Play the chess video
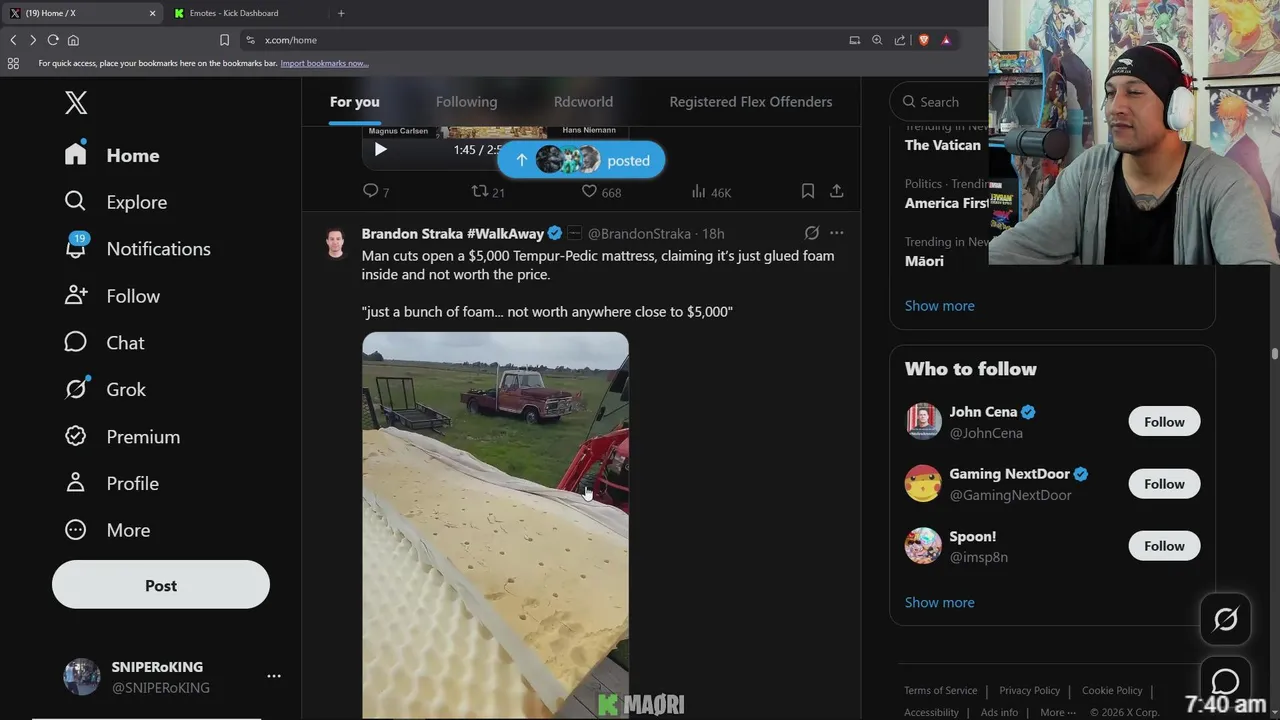1280x720 pixels. (380, 149)
